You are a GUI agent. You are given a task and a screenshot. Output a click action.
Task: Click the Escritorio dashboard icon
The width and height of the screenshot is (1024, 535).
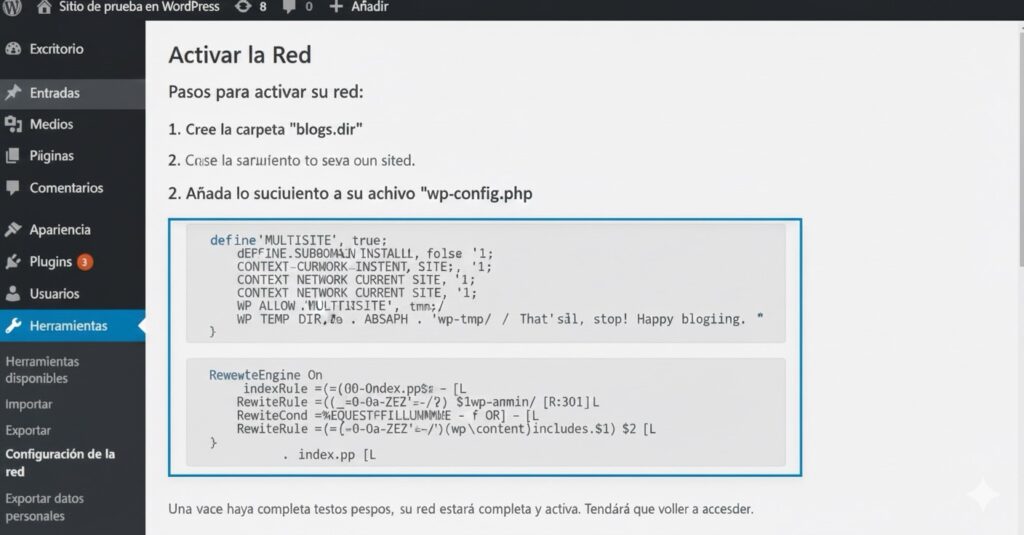[13, 49]
